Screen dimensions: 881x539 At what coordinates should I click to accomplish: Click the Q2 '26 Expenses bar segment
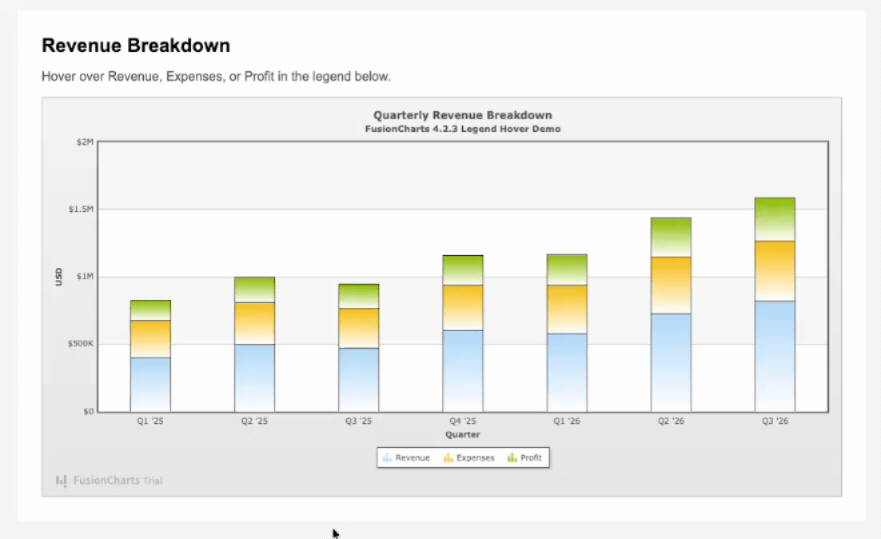point(671,286)
